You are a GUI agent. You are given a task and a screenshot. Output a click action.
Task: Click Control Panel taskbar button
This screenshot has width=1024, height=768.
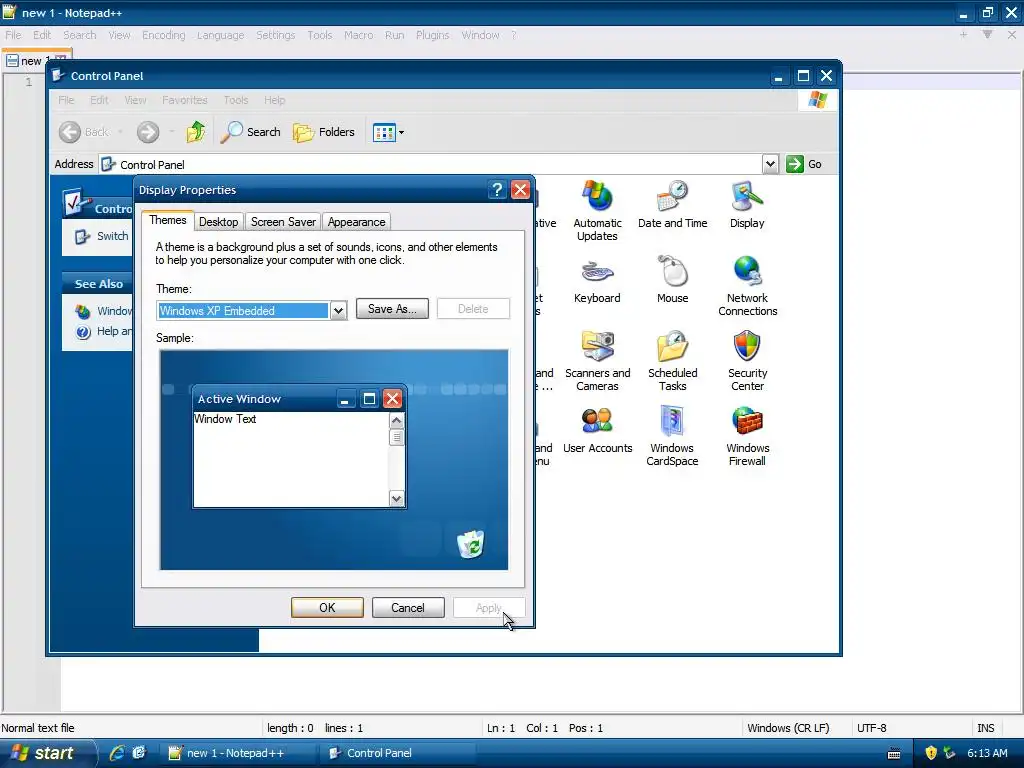click(x=400, y=753)
